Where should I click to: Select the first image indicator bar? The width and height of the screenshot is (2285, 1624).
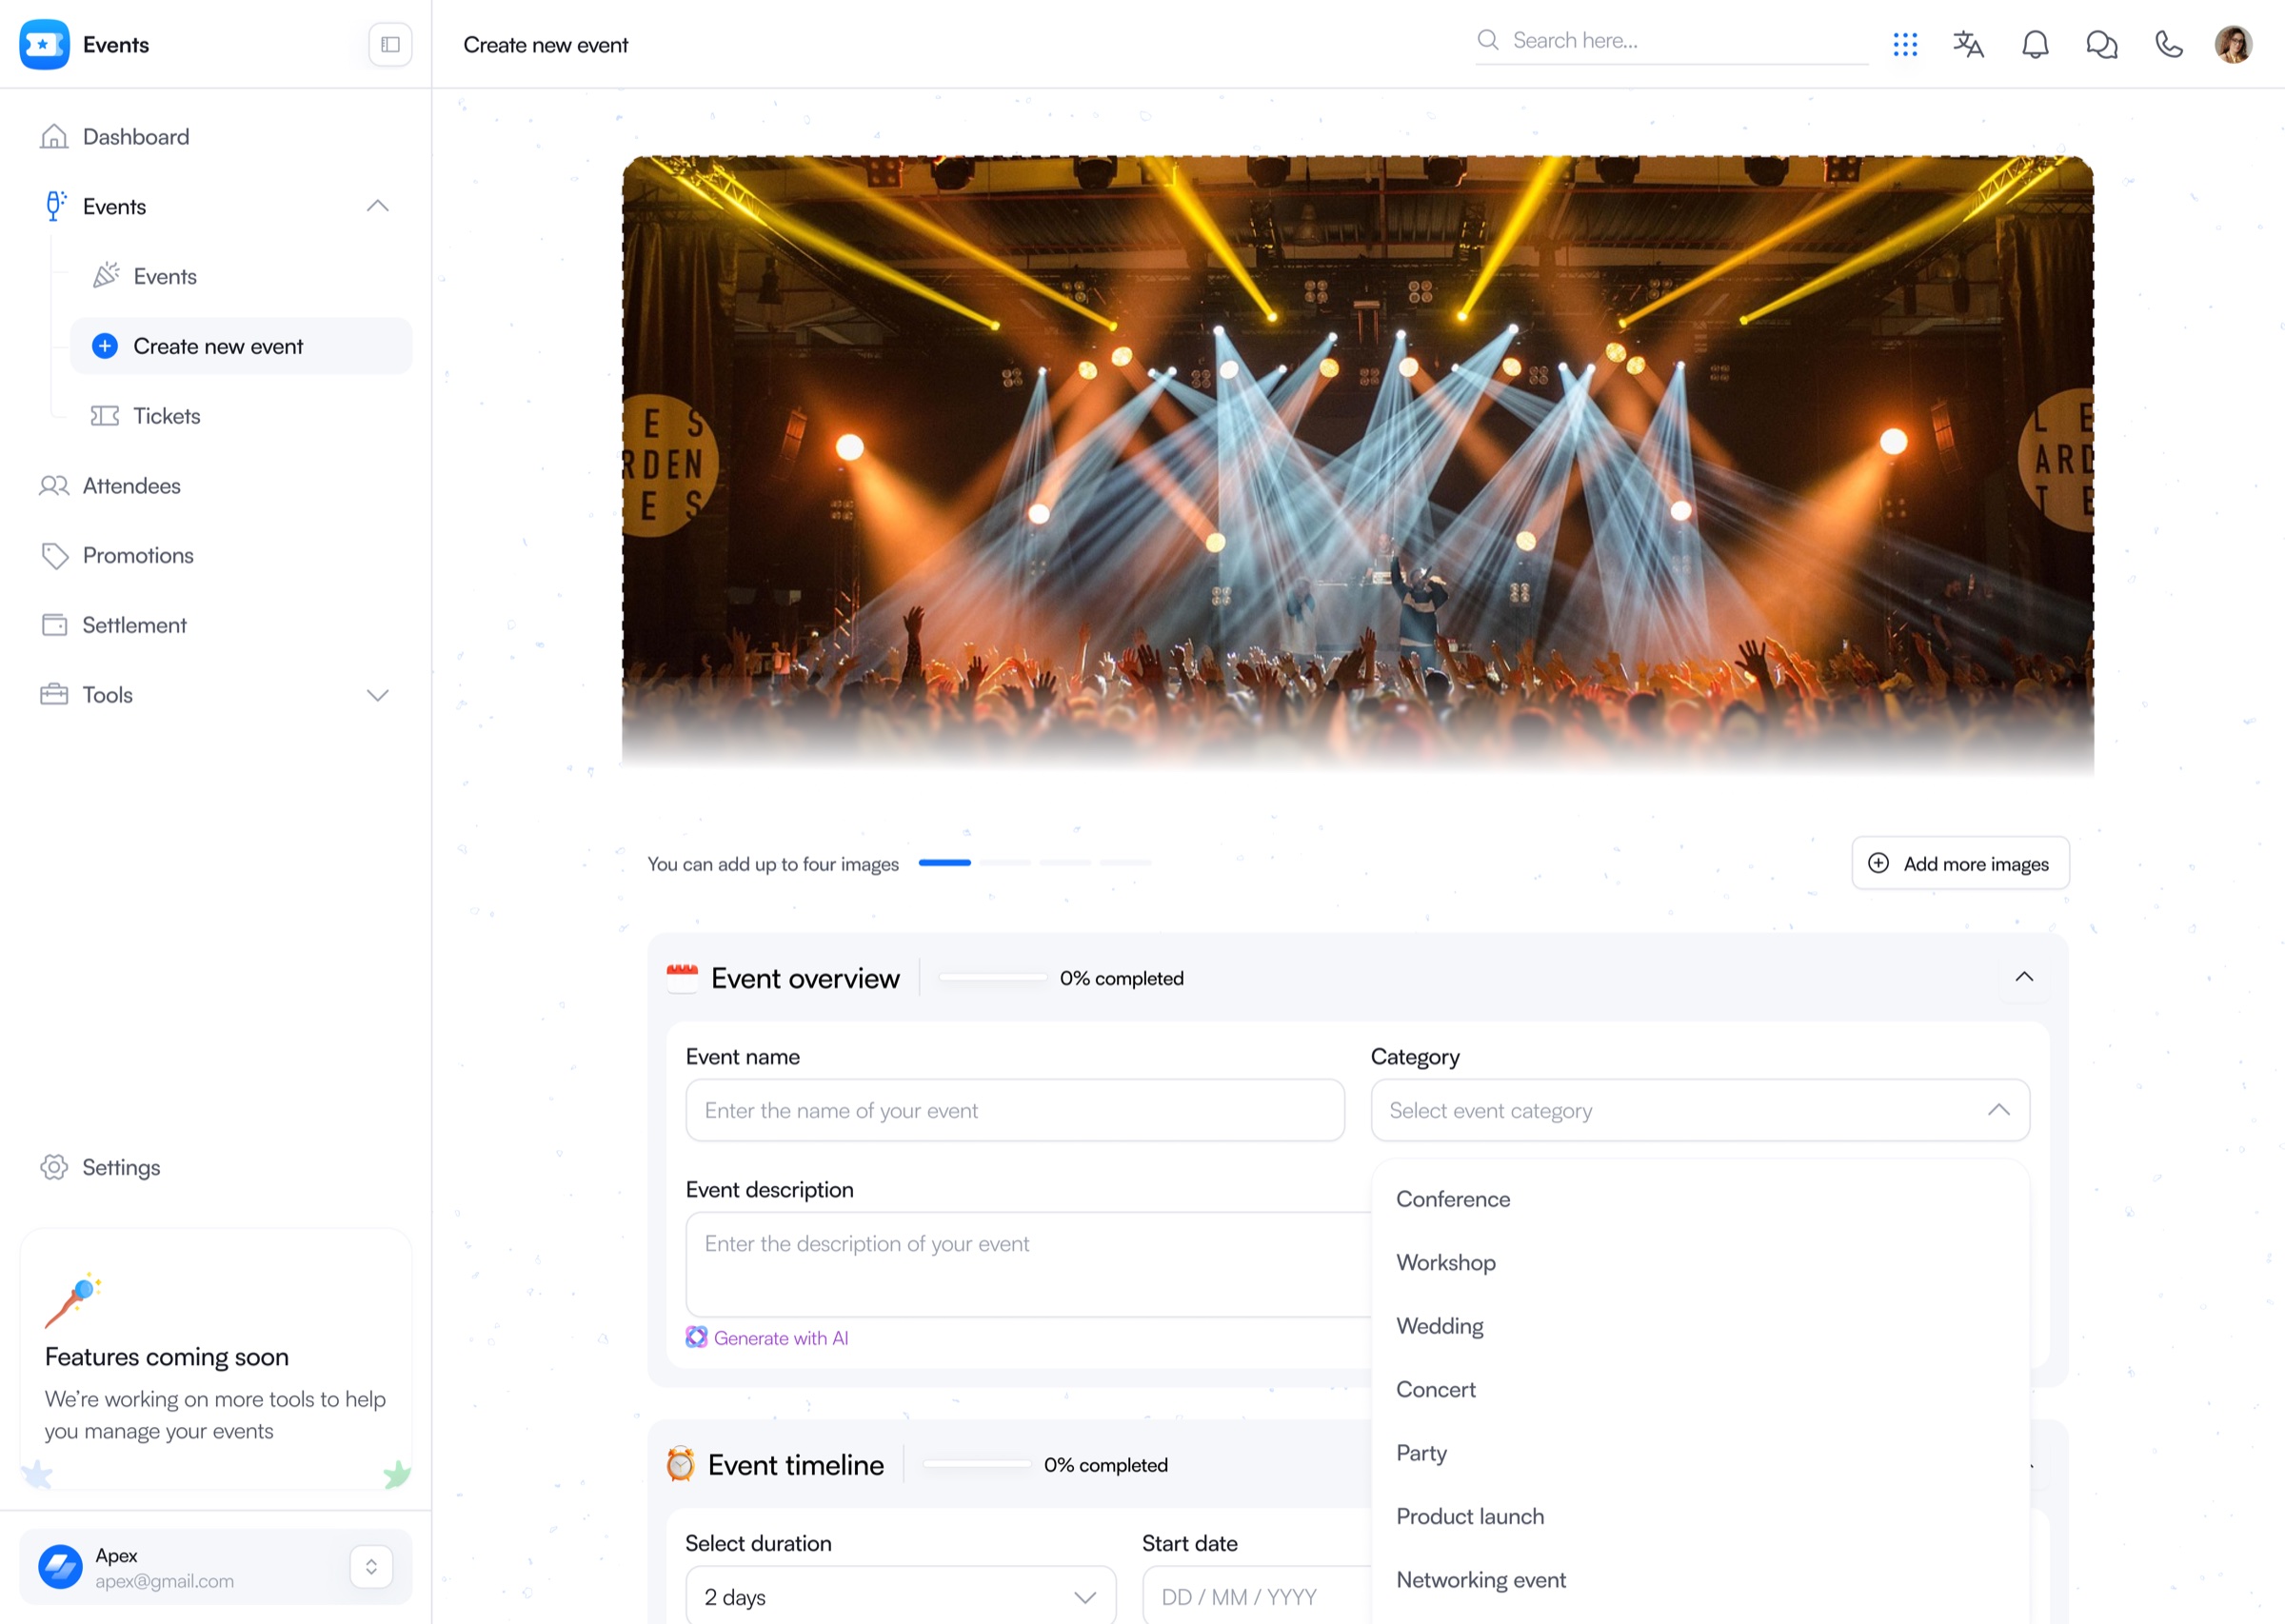point(944,862)
